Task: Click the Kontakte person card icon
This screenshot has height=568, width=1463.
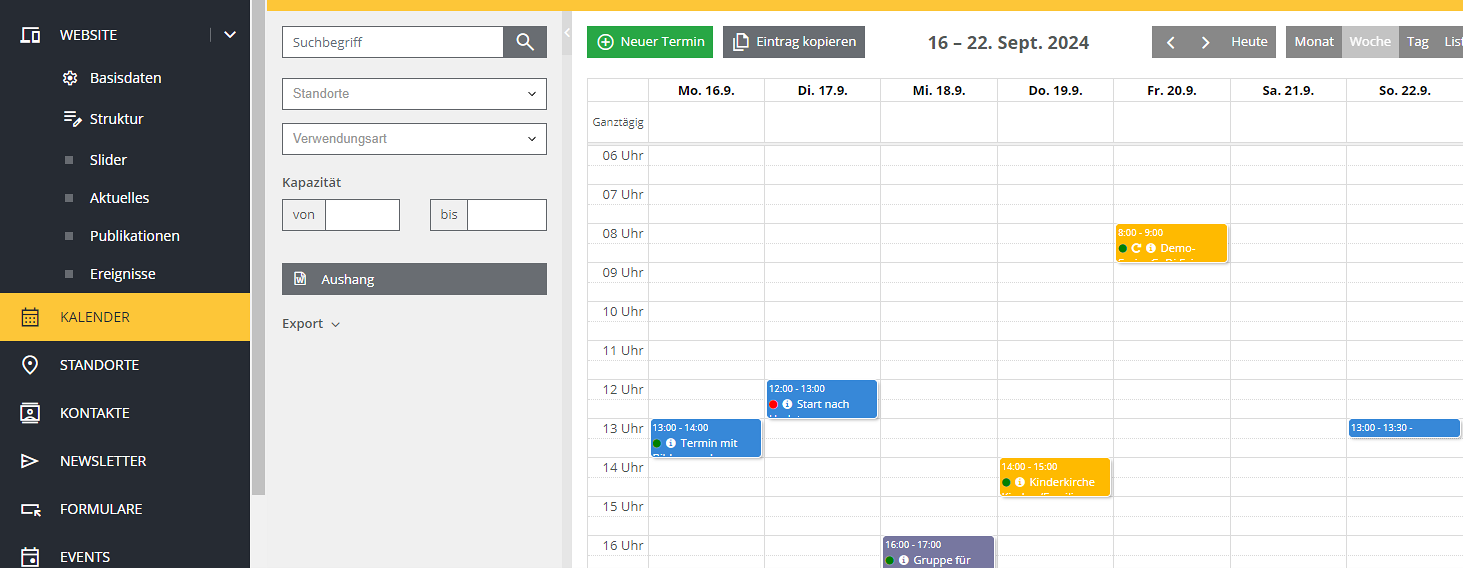Action: (30, 413)
